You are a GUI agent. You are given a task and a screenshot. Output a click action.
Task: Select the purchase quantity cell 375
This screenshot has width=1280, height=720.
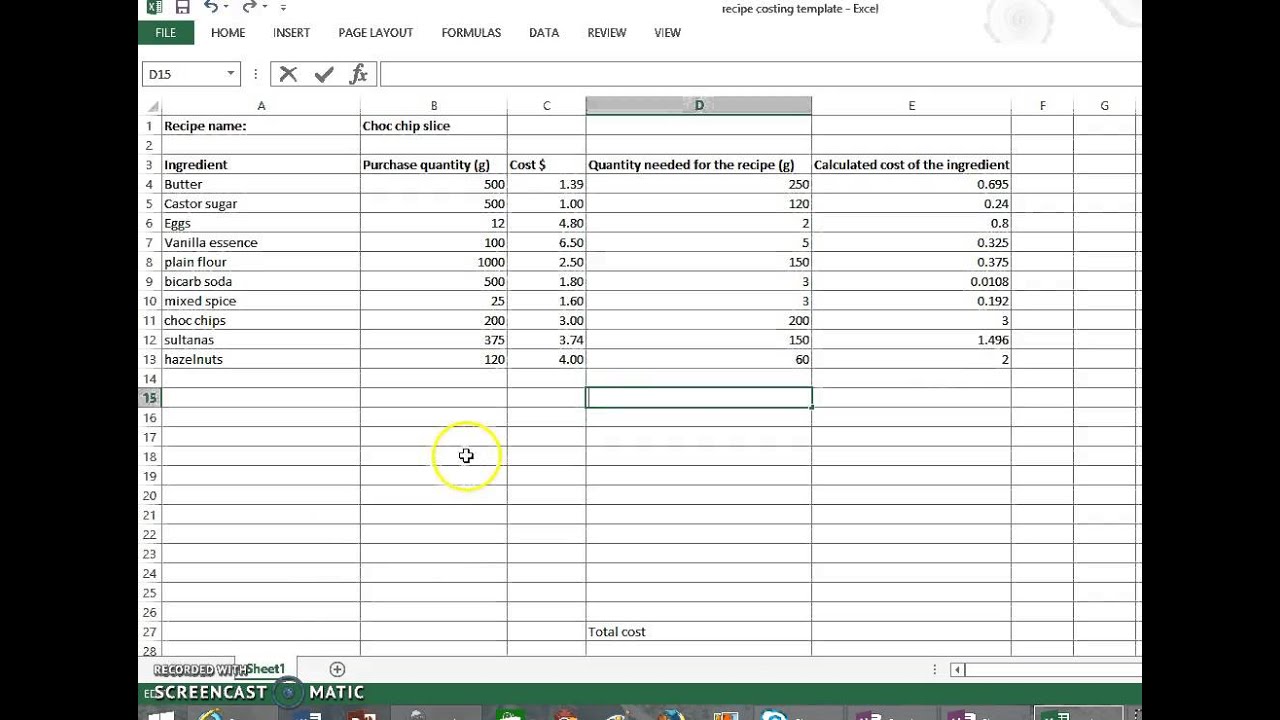click(x=434, y=340)
